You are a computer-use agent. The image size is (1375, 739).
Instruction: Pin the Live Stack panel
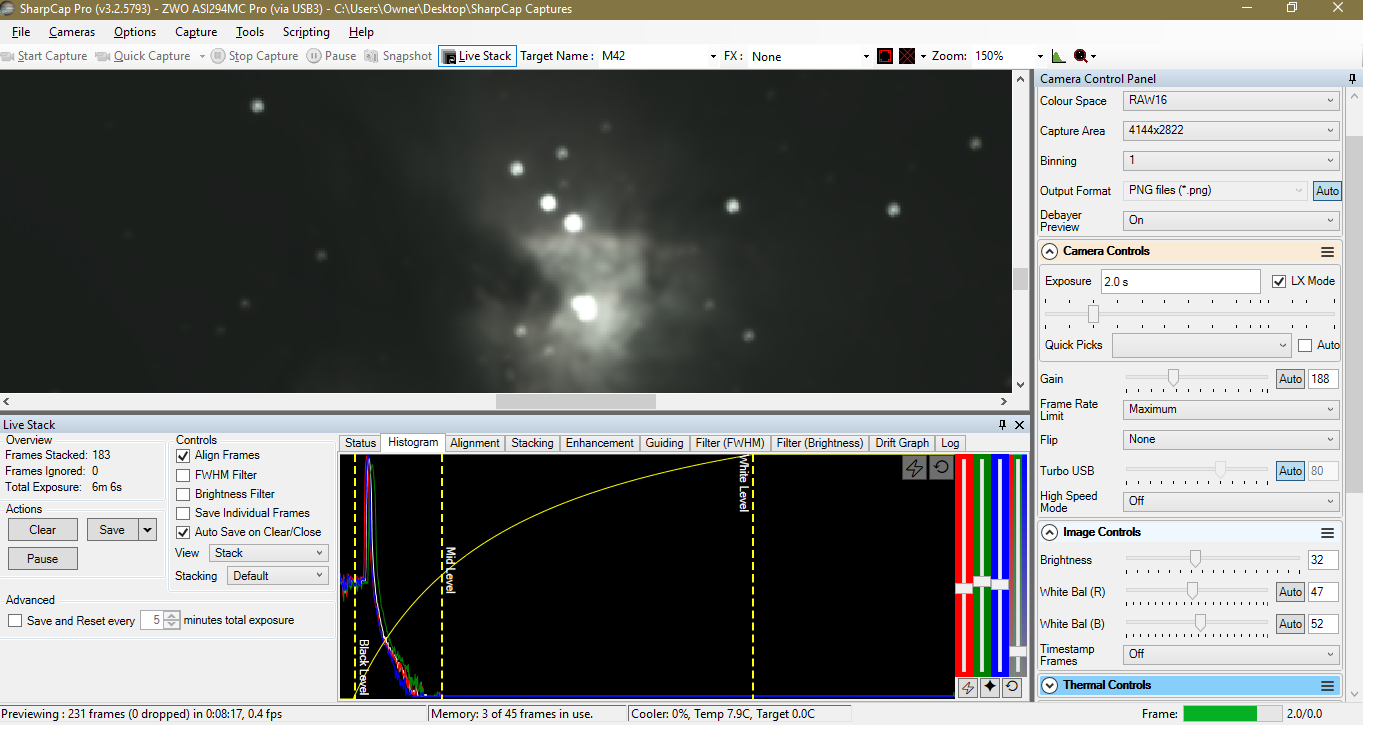[1003, 425]
